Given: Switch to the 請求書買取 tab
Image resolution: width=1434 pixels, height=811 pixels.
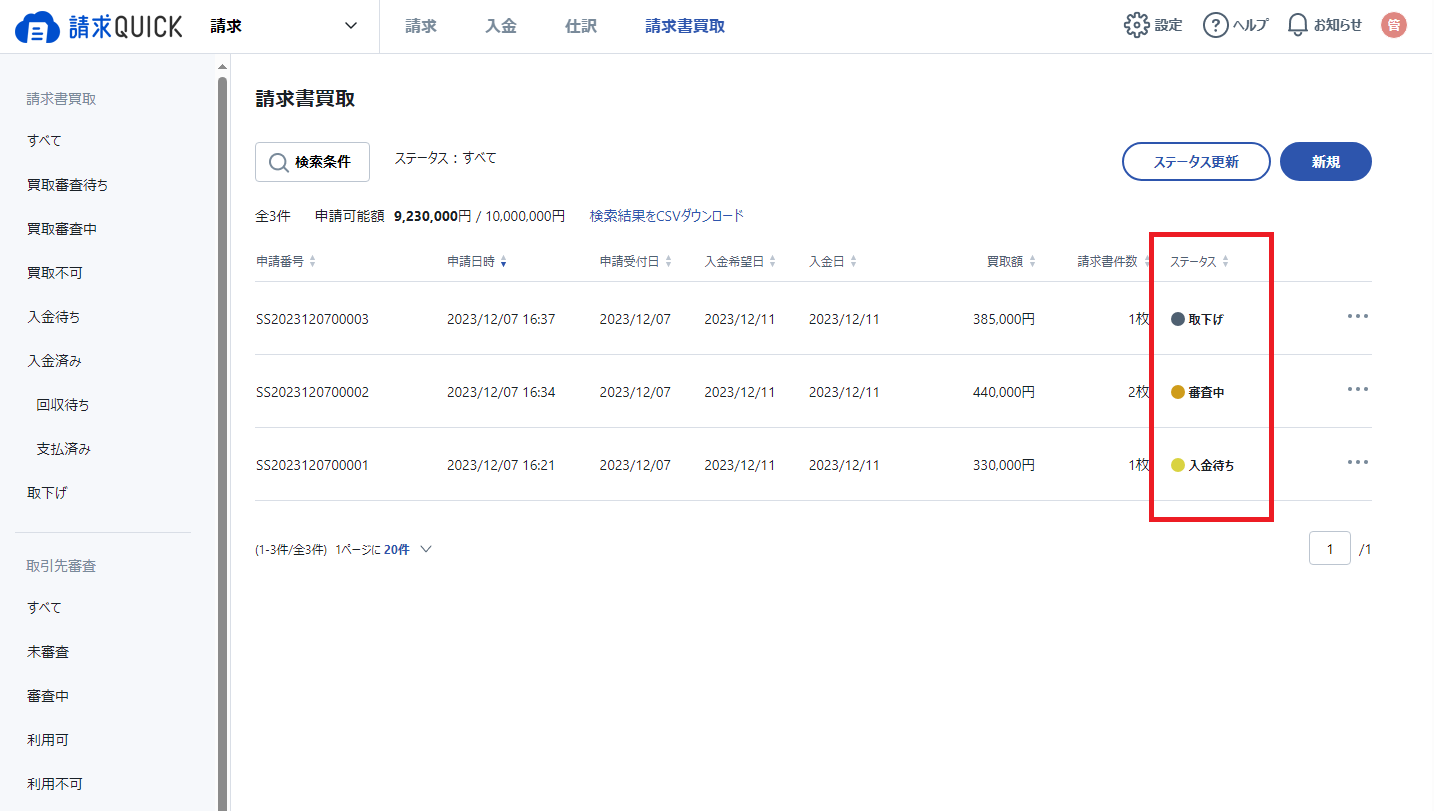Looking at the screenshot, I should click(x=685, y=26).
